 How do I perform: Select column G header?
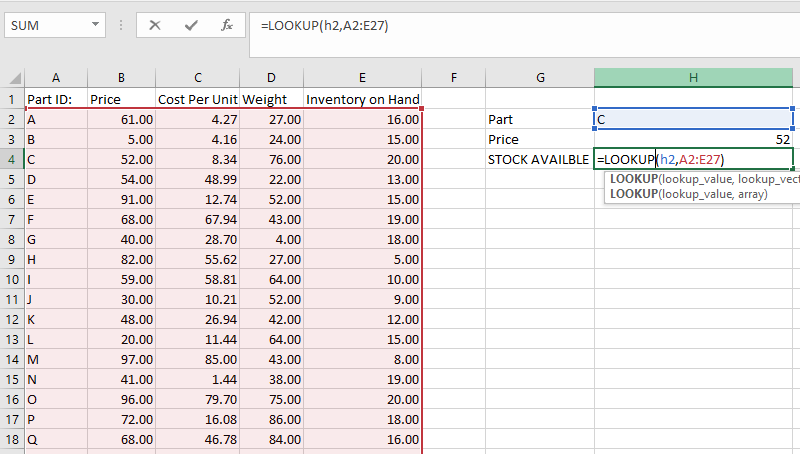540,78
